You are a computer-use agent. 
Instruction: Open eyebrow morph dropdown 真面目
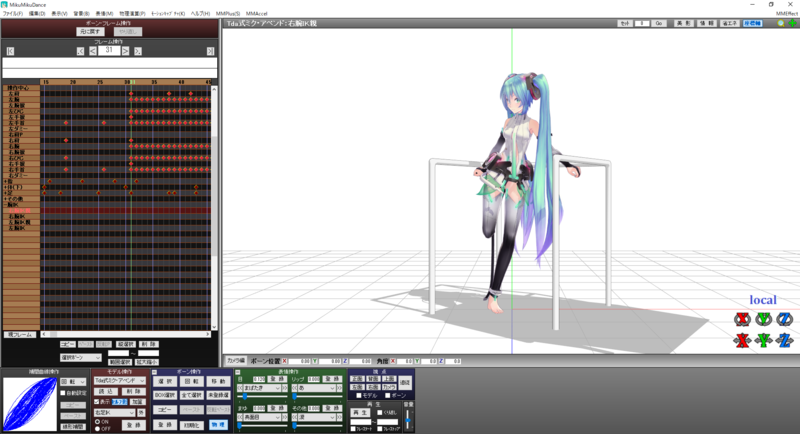(262, 417)
